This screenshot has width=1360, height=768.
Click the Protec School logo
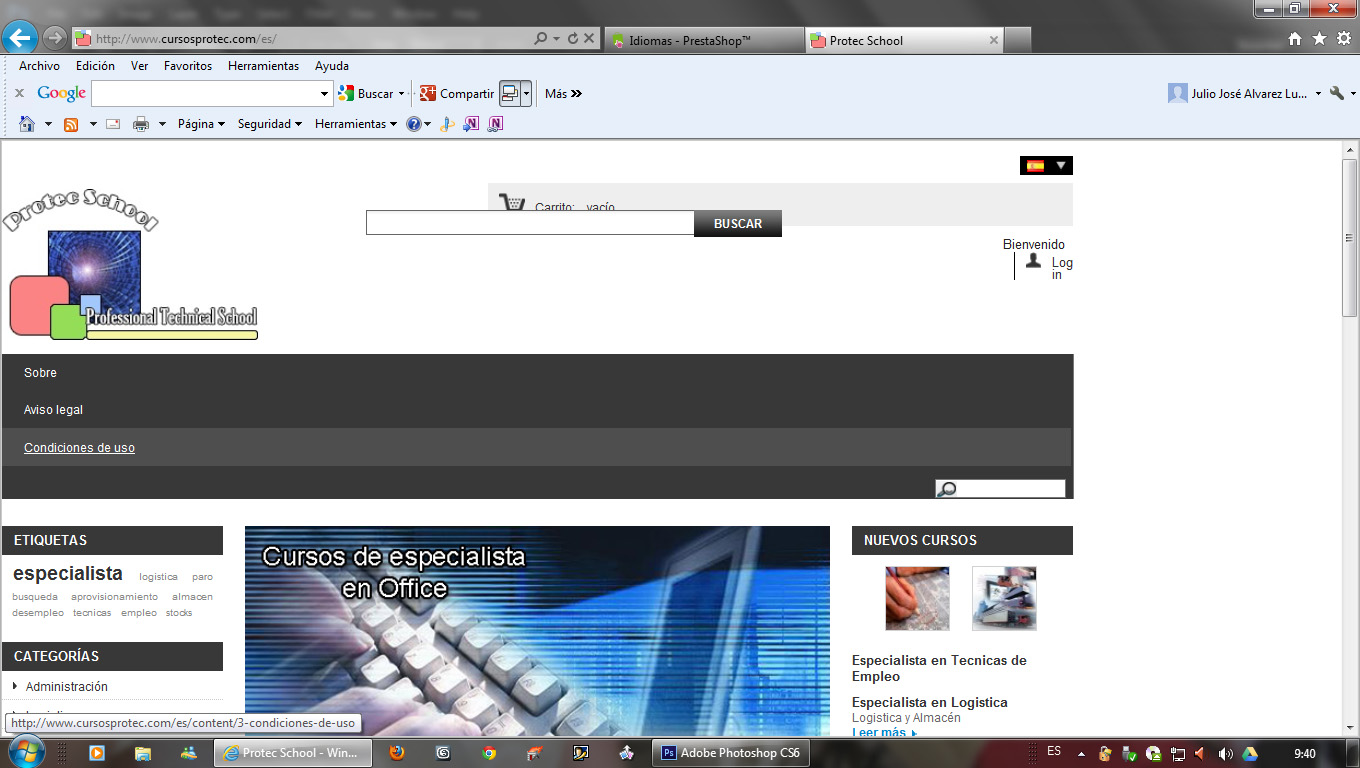pos(131,264)
